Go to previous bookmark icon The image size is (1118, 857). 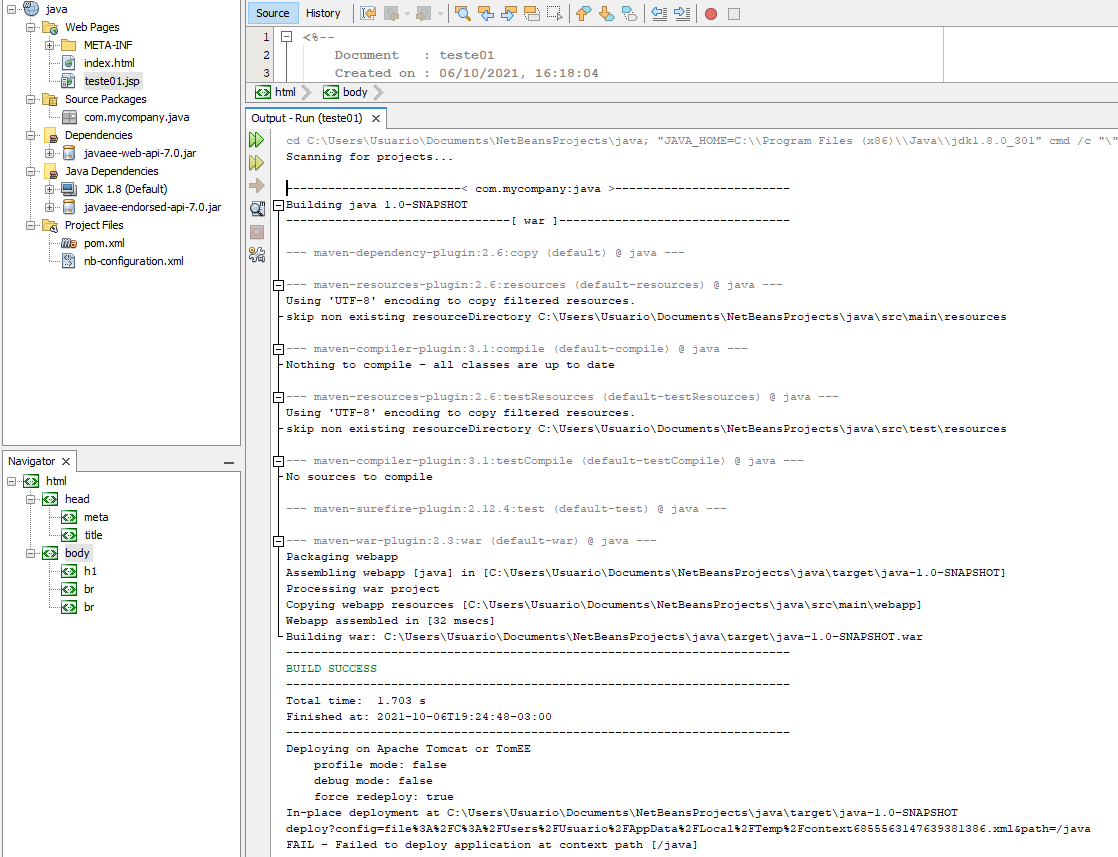click(583, 14)
